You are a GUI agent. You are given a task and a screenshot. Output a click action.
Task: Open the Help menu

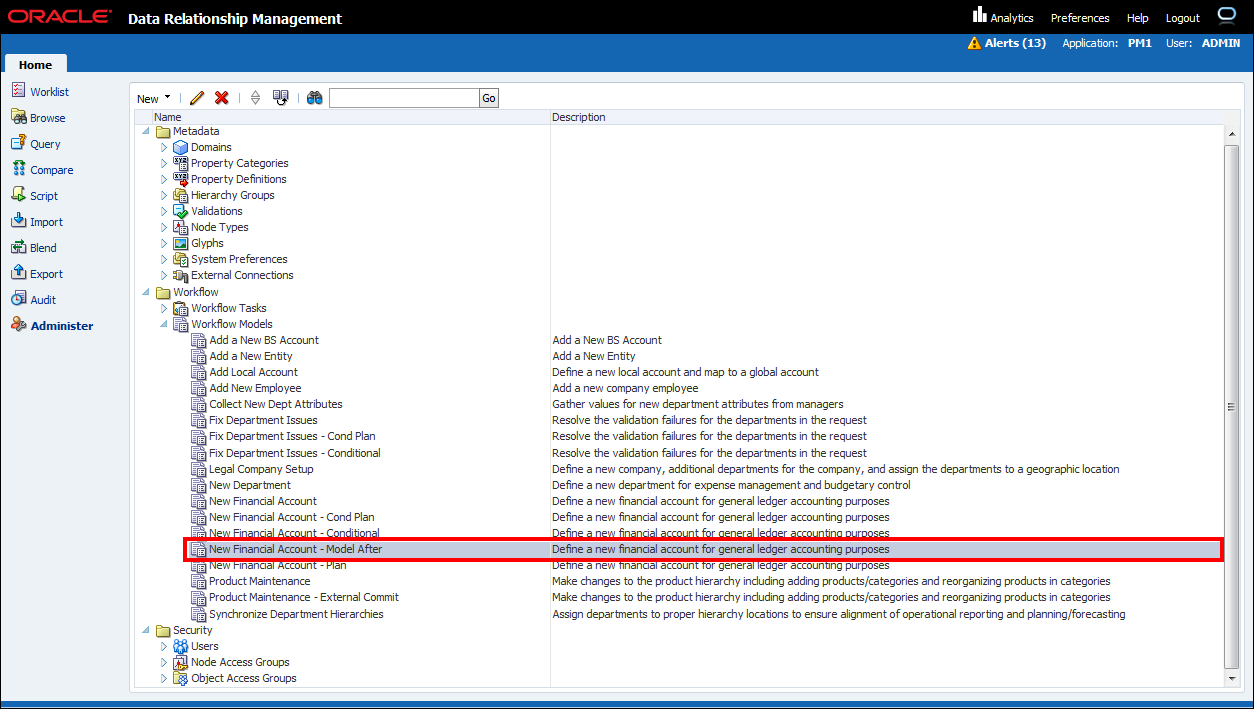click(x=1138, y=18)
